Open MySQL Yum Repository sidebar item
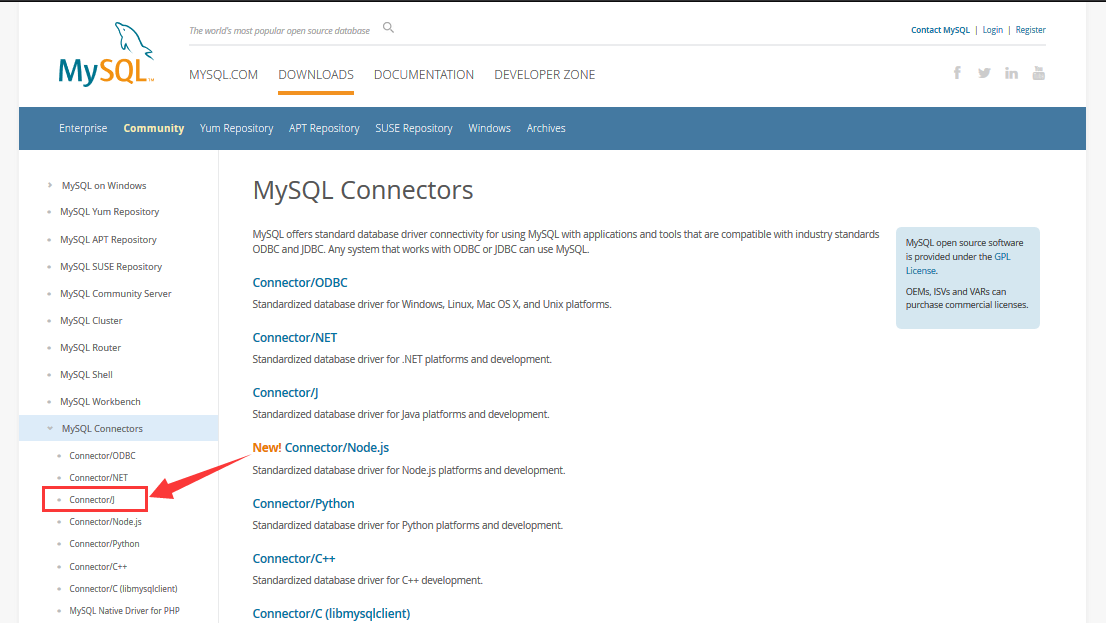The height and width of the screenshot is (623, 1106). click(x=109, y=212)
